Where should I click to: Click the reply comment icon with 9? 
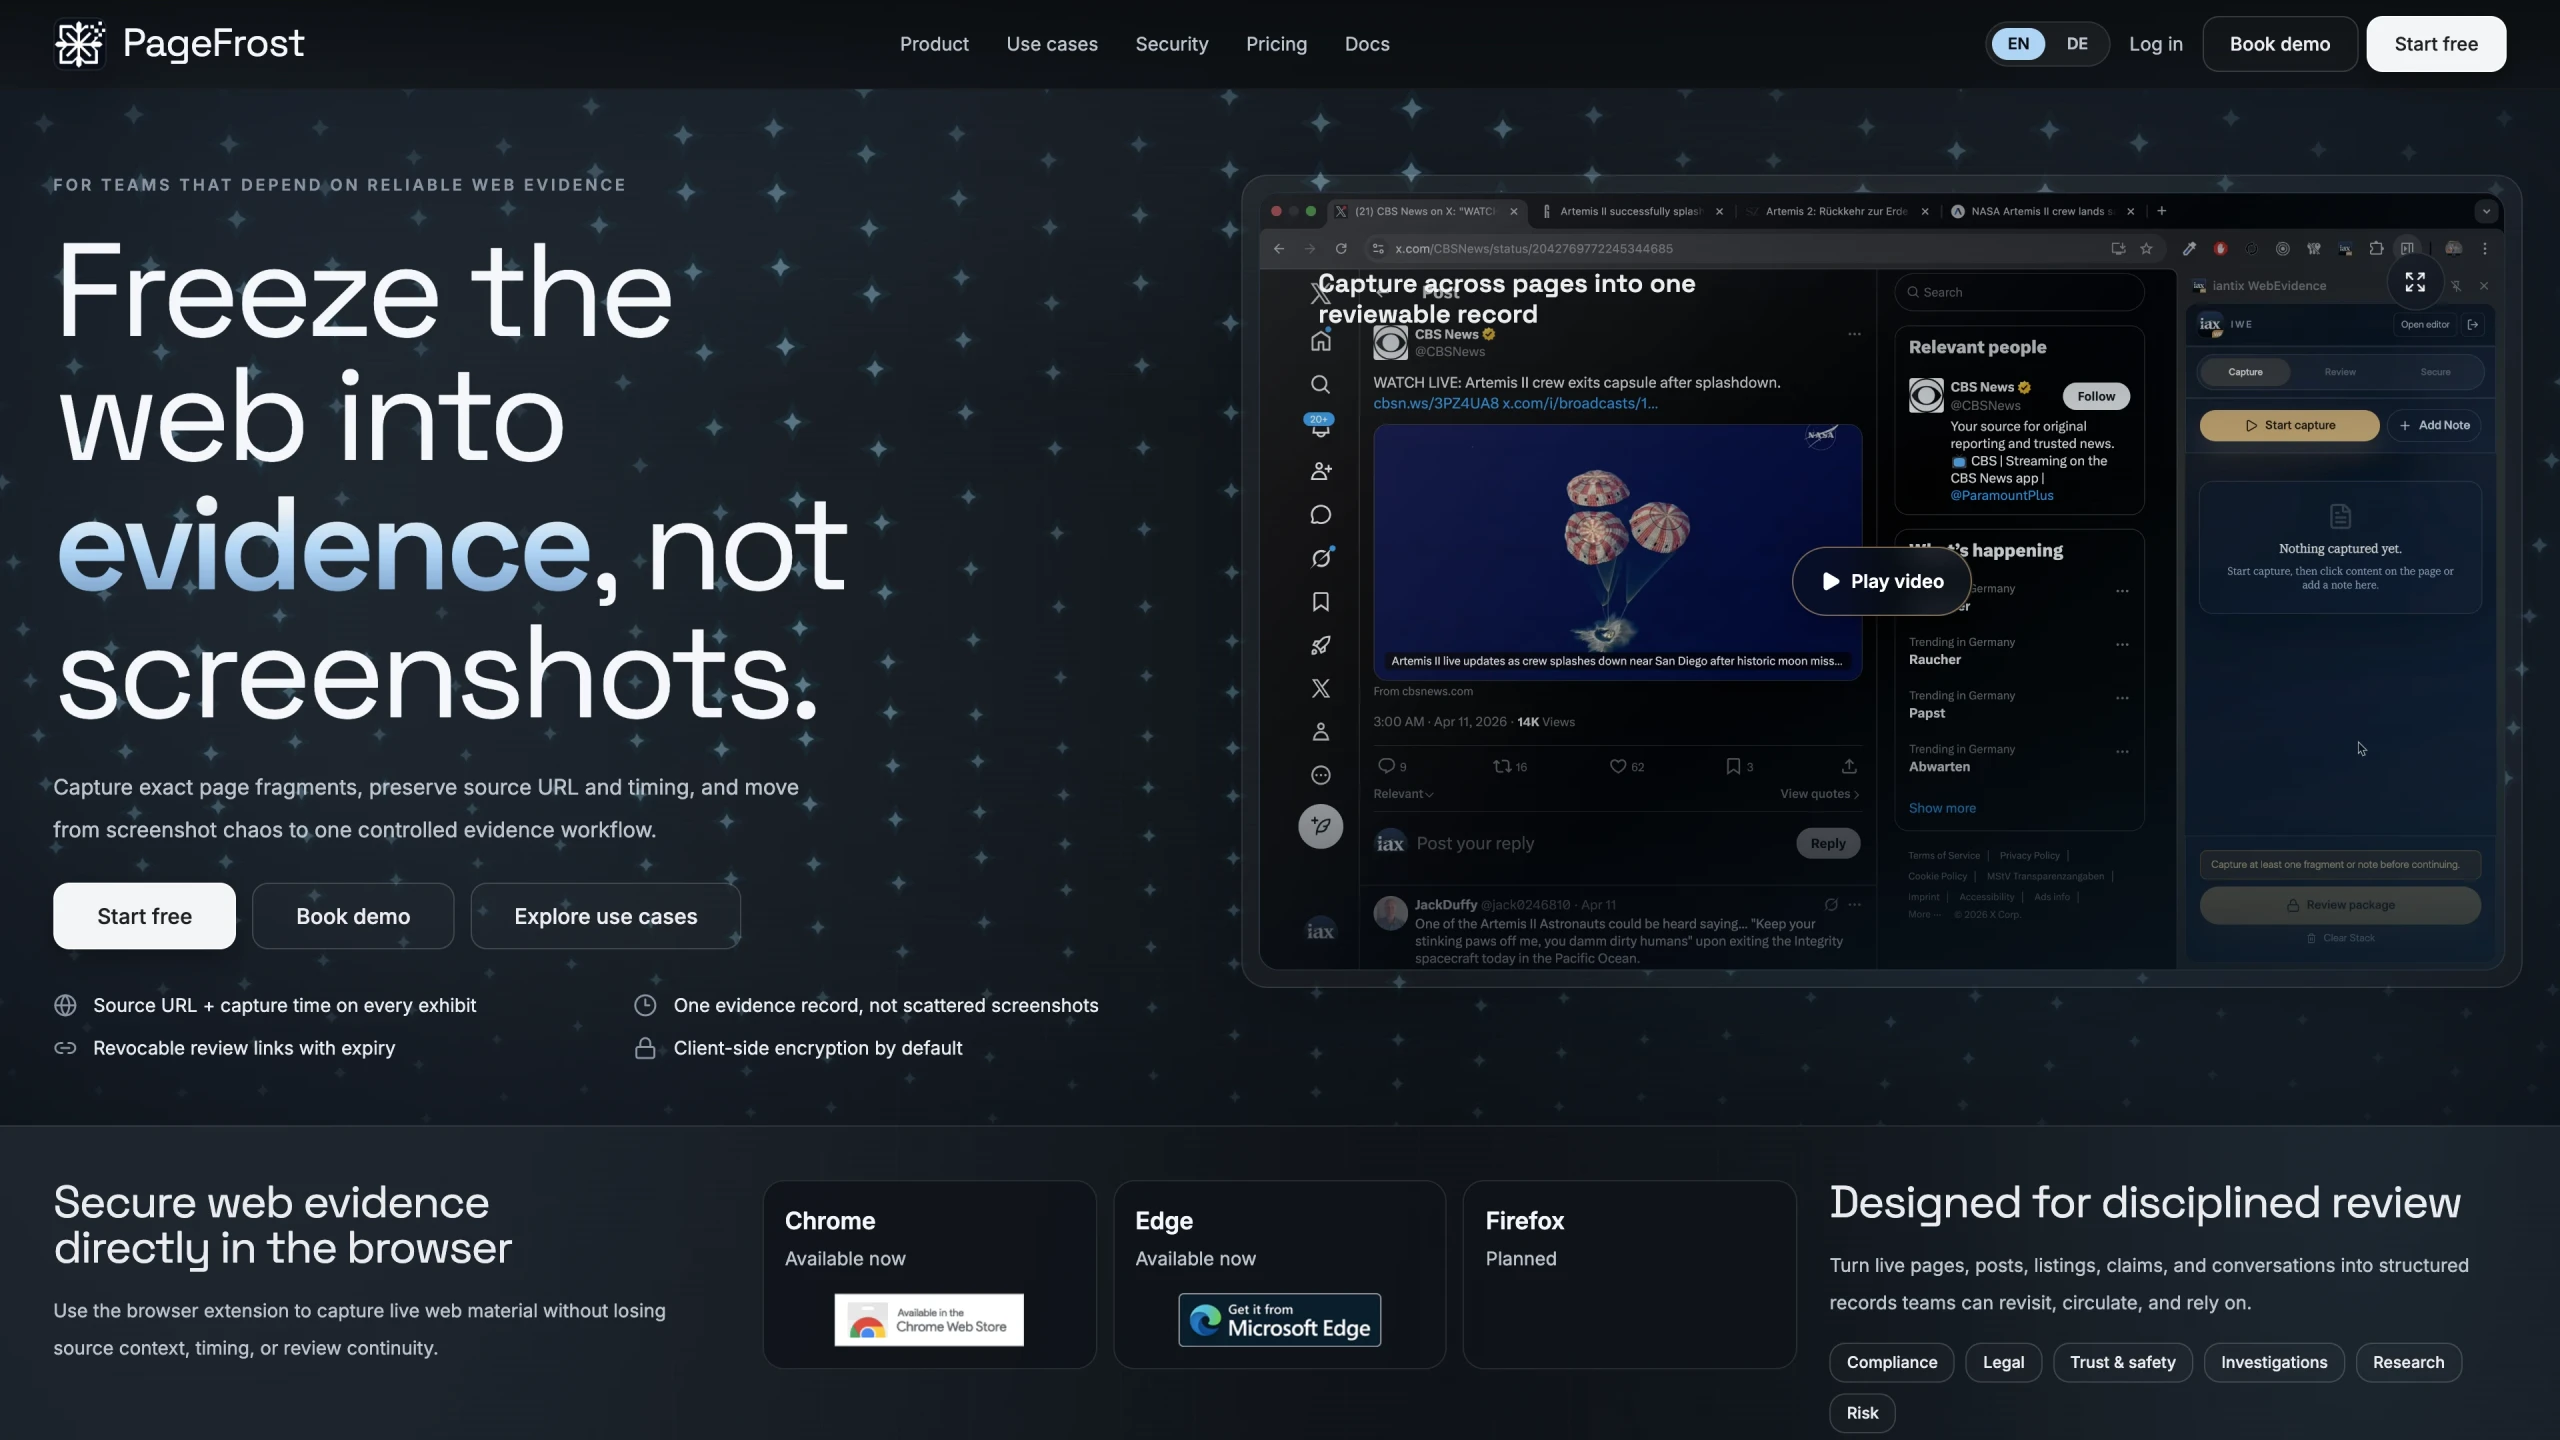tap(1391, 766)
